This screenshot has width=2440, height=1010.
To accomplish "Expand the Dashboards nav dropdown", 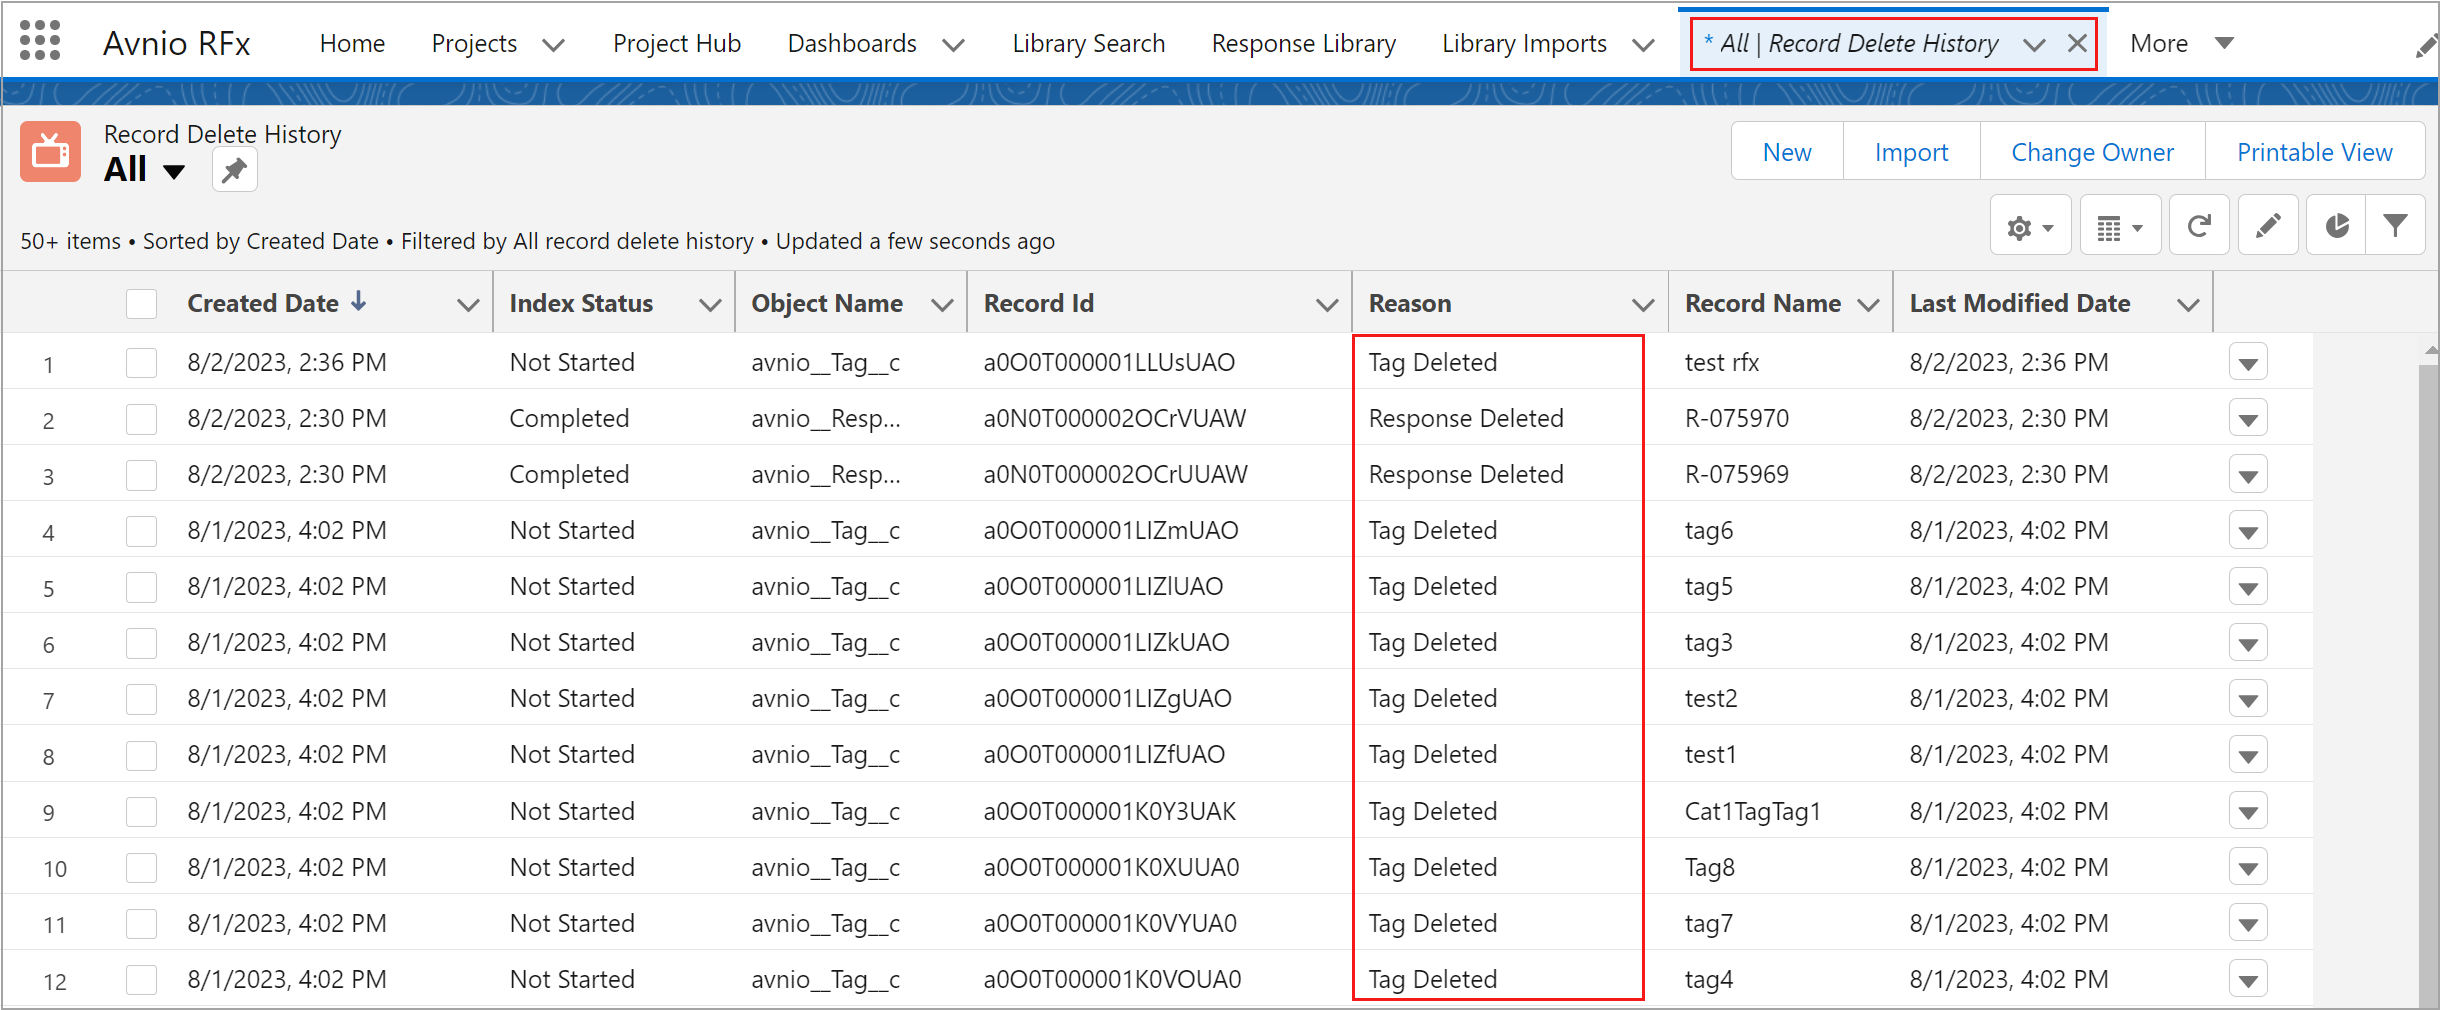I will (x=953, y=45).
